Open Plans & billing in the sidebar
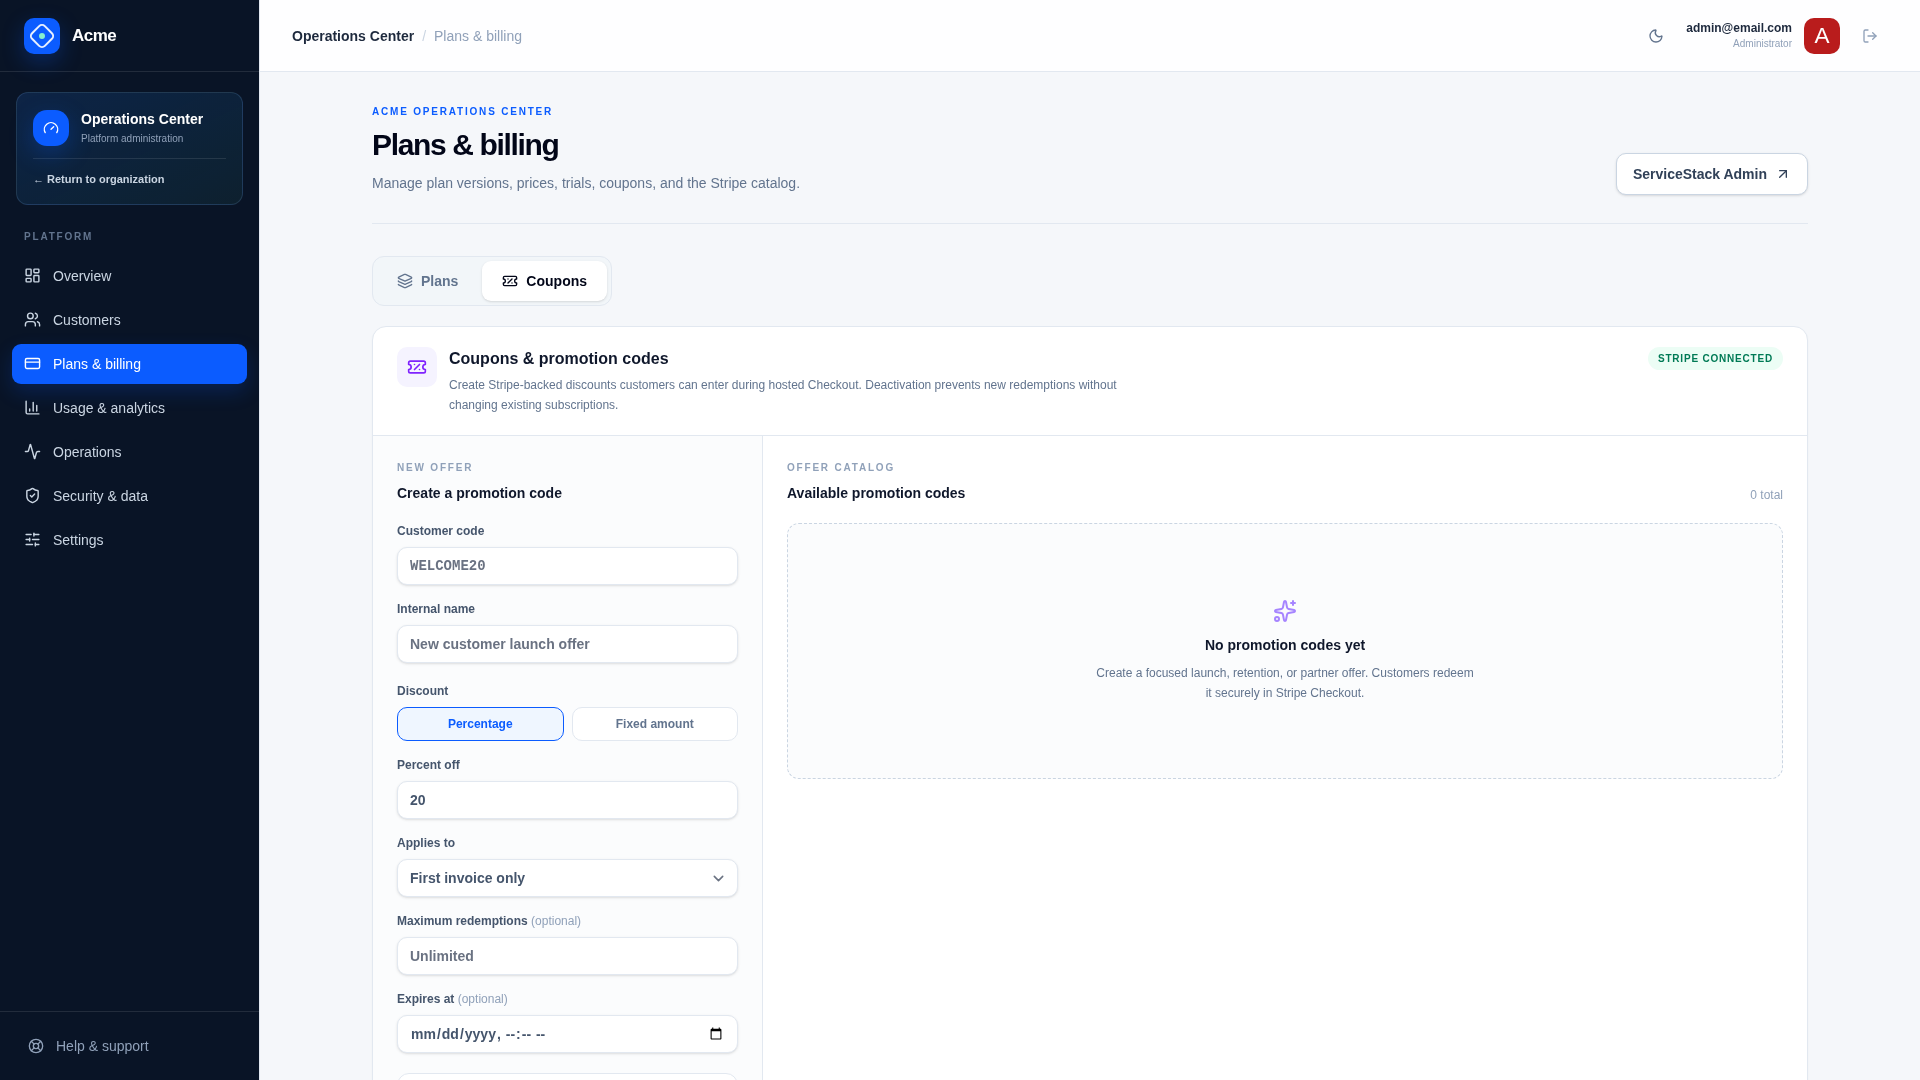Viewport: 1920px width, 1080px height. pyautogui.click(x=129, y=364)
